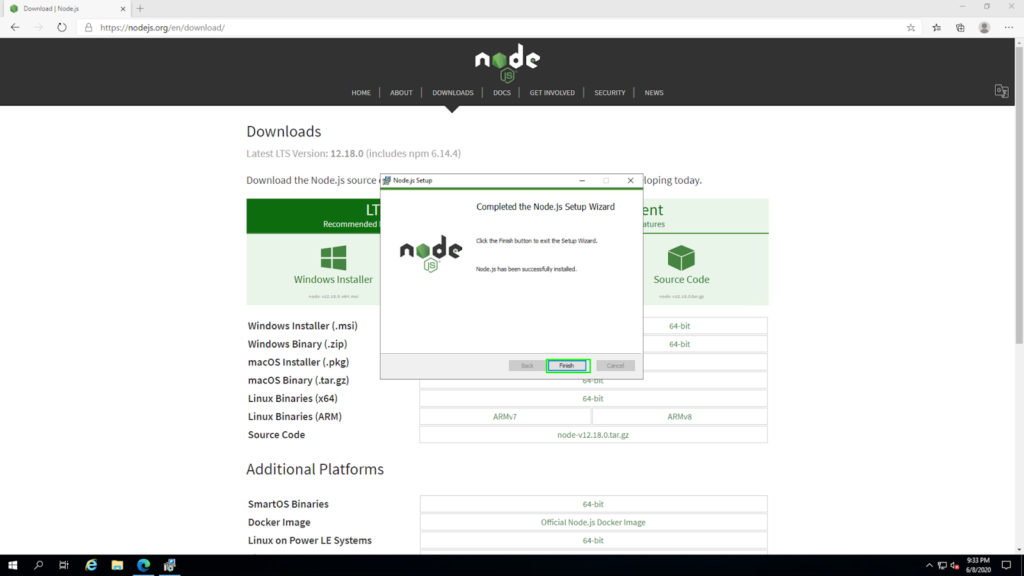
Task: Click Finish to exit the Setup Wizard
Action: [568, 365]
